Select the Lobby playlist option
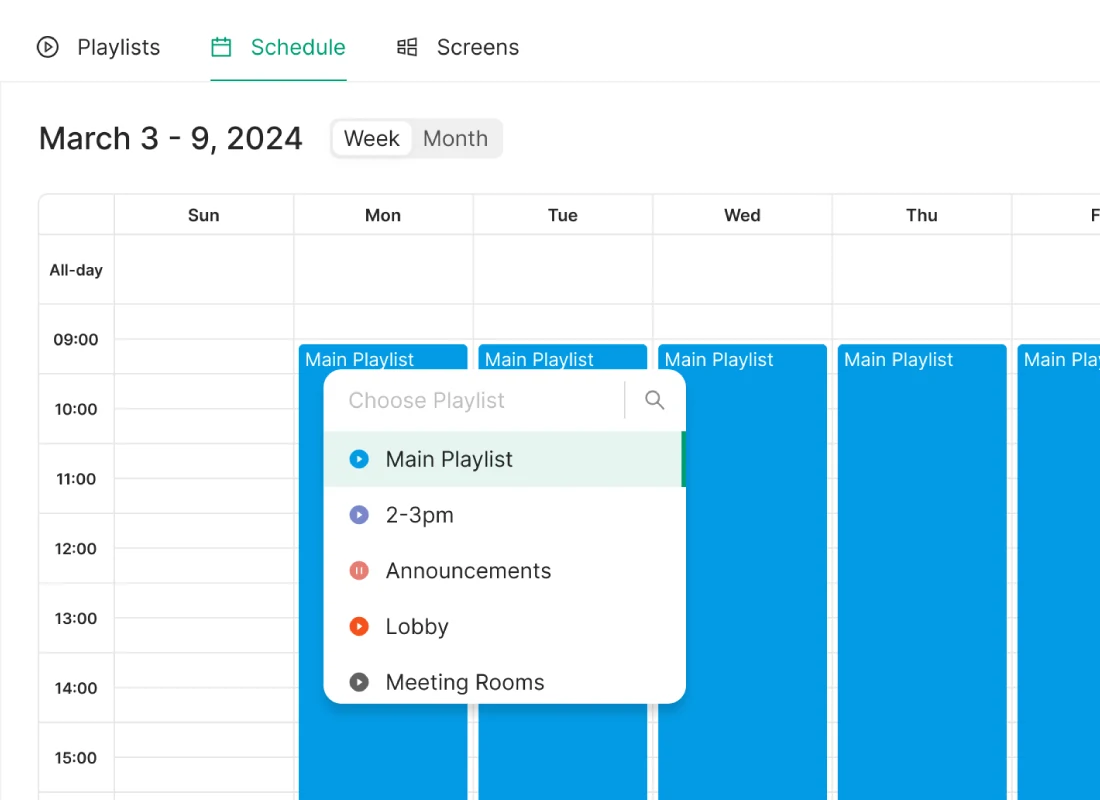This screenshot has height=800, width=1100. 504,626
